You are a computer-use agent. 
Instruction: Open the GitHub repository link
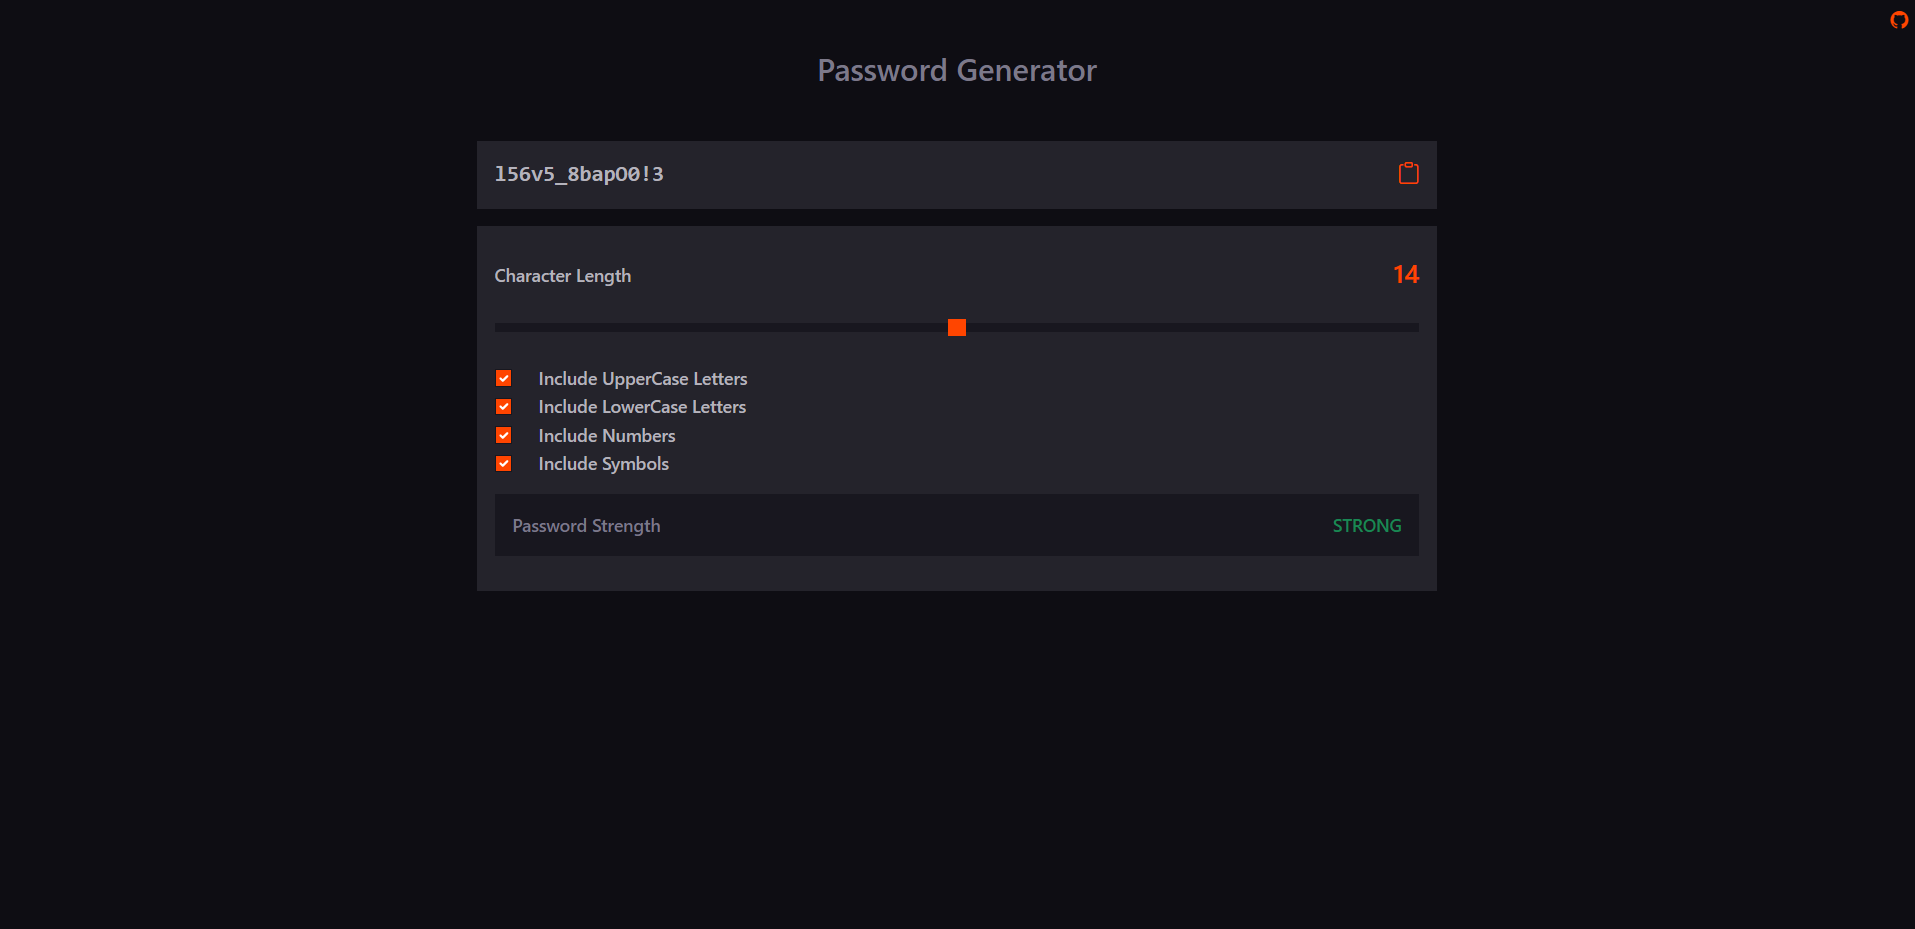pyautogui.click(x=1897, y=20)
